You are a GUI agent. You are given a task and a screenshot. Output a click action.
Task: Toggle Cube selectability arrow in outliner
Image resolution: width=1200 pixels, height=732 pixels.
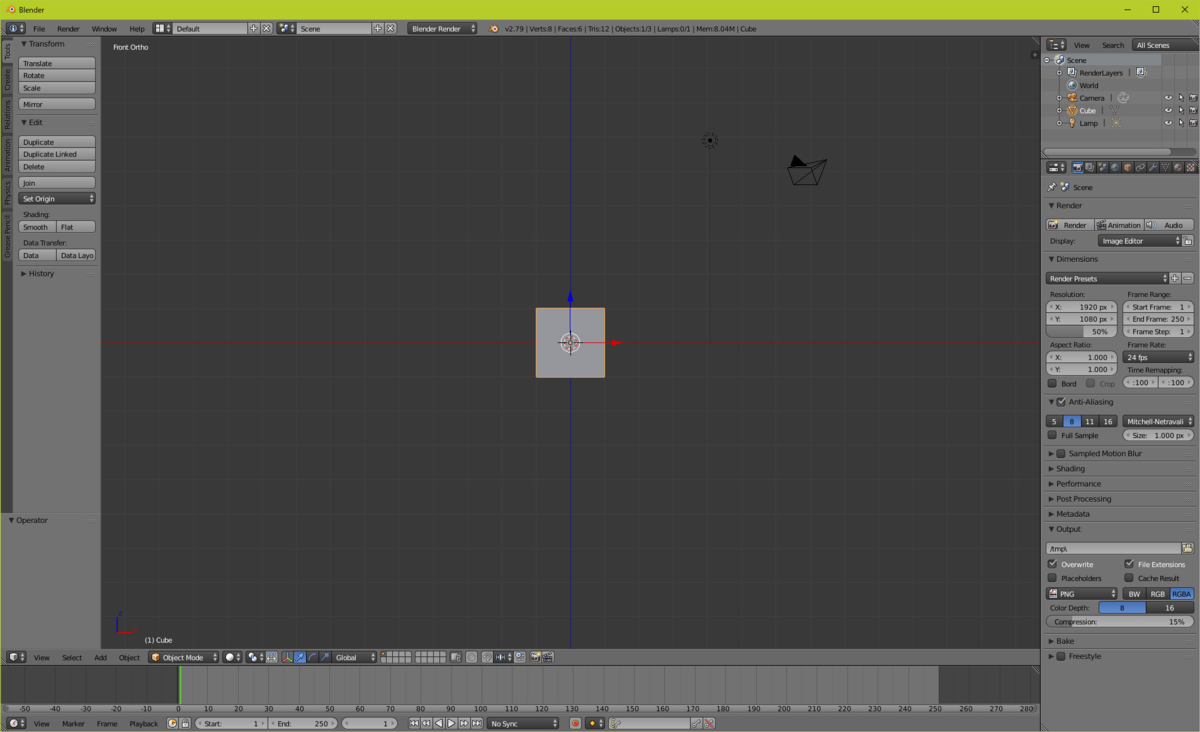tap(1181, 110)
